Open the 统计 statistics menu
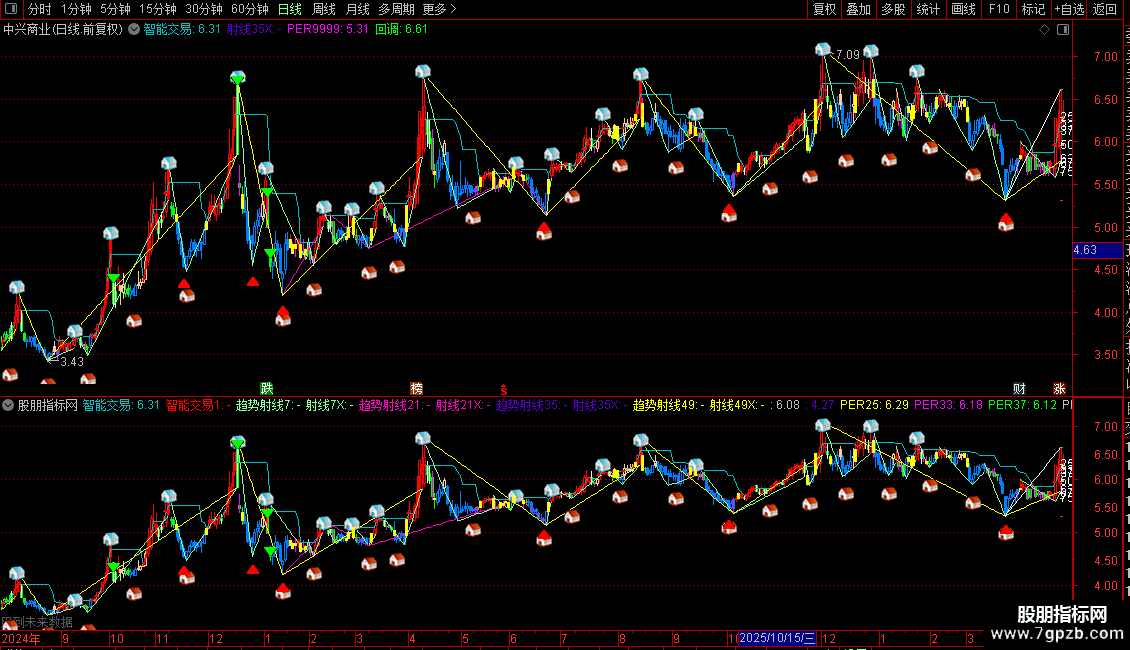The image size is (1130, 650). (928, 9)
